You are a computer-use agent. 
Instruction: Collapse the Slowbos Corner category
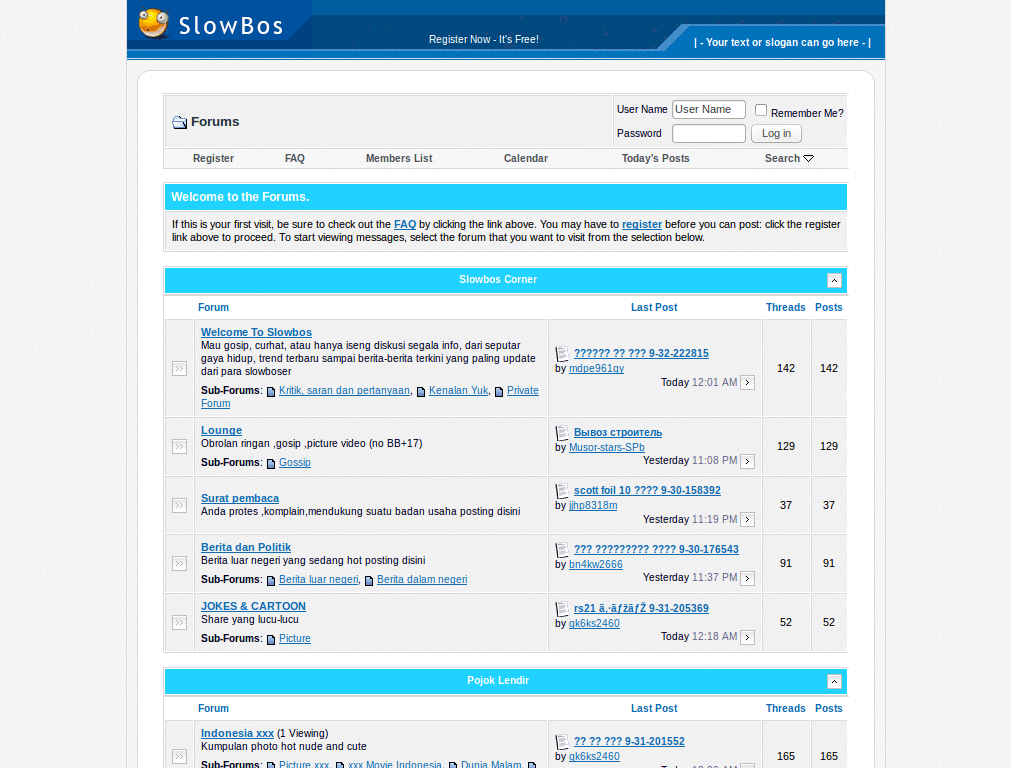coord(834,281)
